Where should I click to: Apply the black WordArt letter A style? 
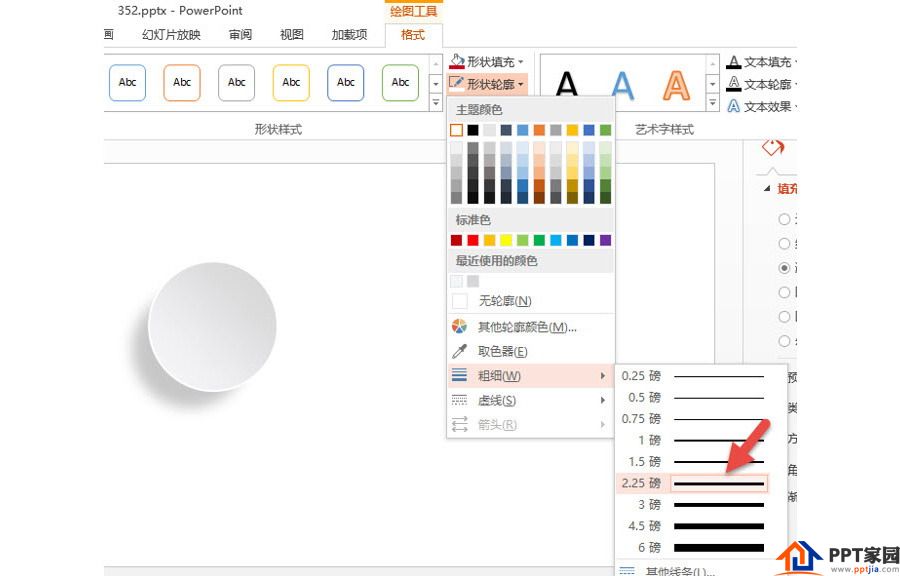pyautogui.click(x=567, y=84)
